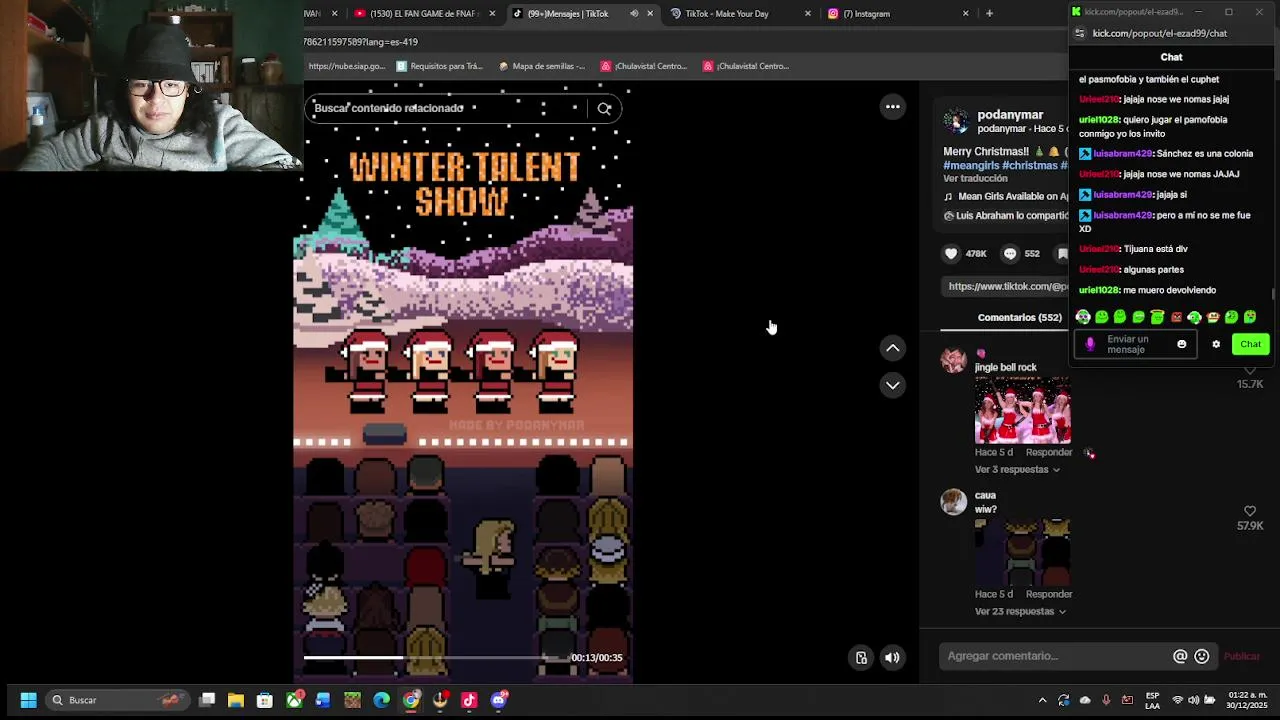
Task: Open File Explorer from taskbar
Action: 236,700
